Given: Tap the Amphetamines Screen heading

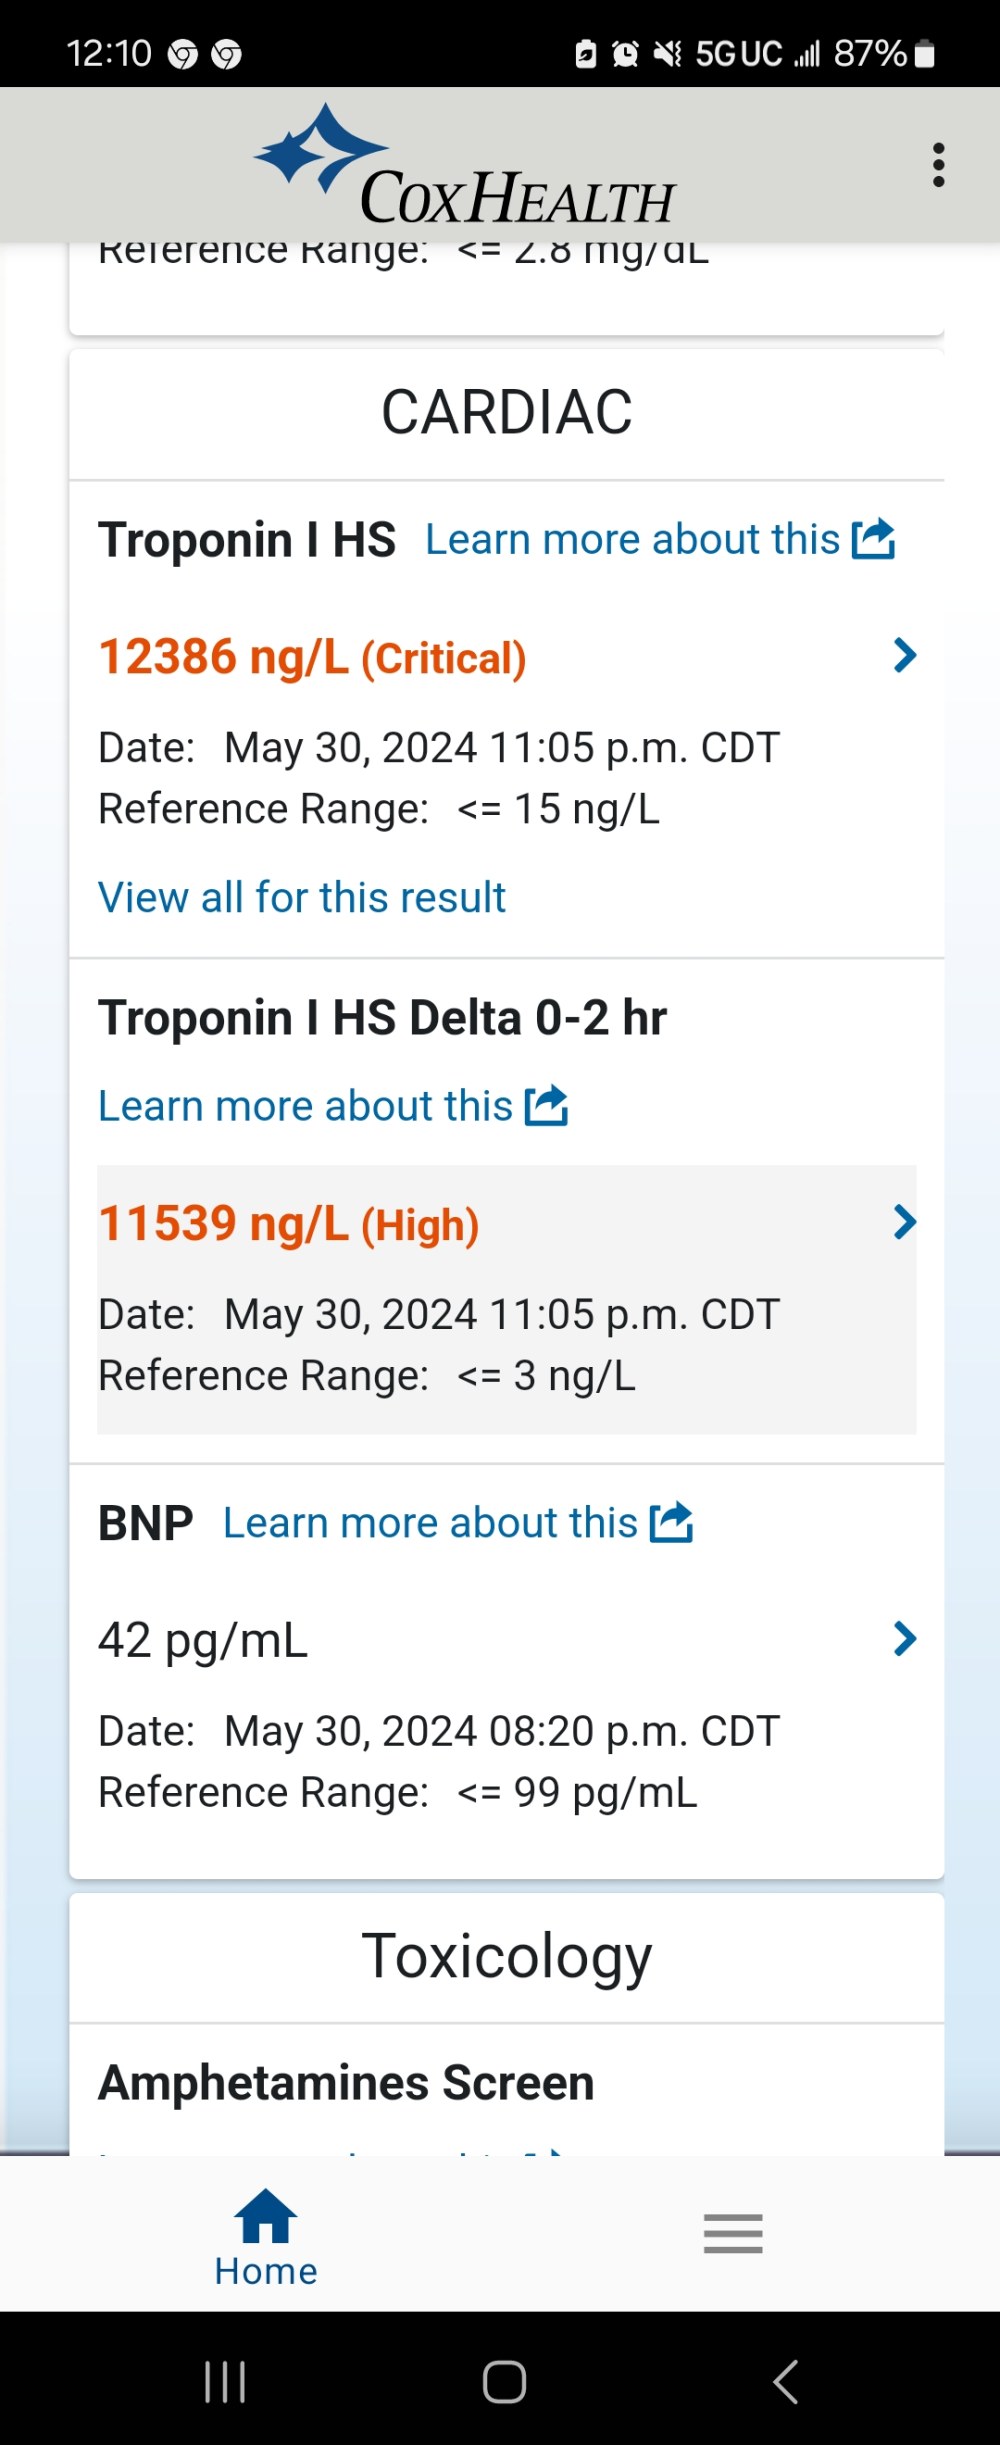Looking at the screenshot, I should pos(346,2083).
